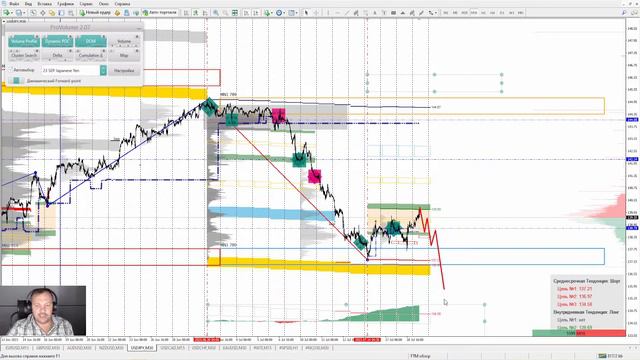
Task: Toggle Cumulative Delta in ProVolume panel
Action: click(x=91, y=55)
